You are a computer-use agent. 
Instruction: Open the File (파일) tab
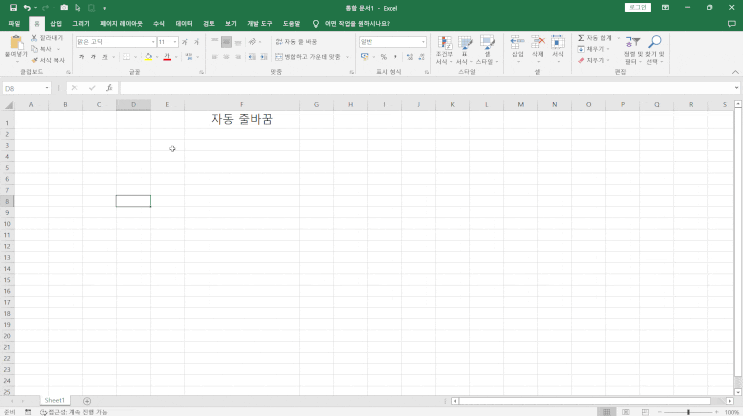14,23
